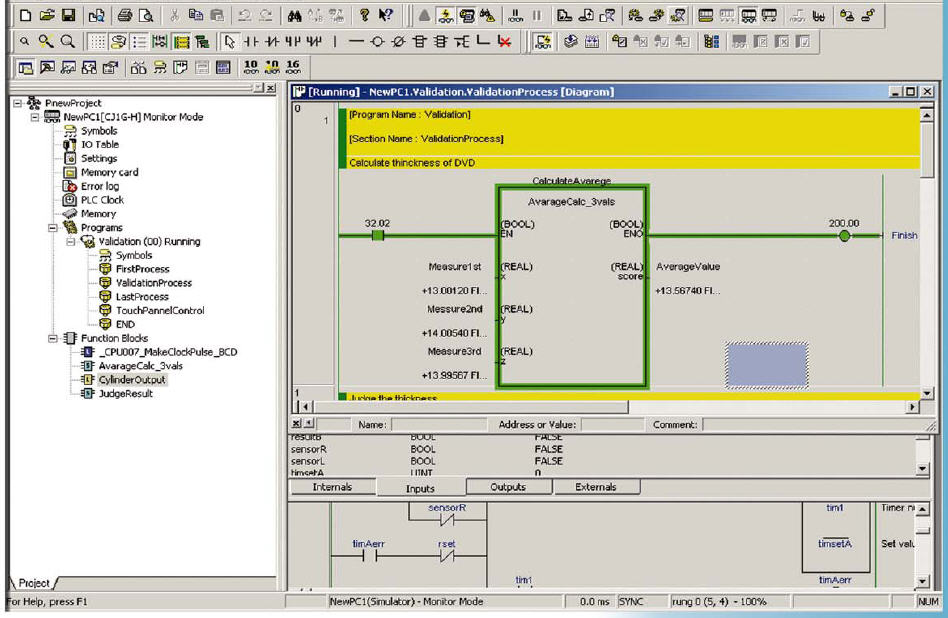The width and height of the screenshot is (948, 618).
Task: Click the diagram vertical scrollbar up arrow
Action: (x=927, y=115)
